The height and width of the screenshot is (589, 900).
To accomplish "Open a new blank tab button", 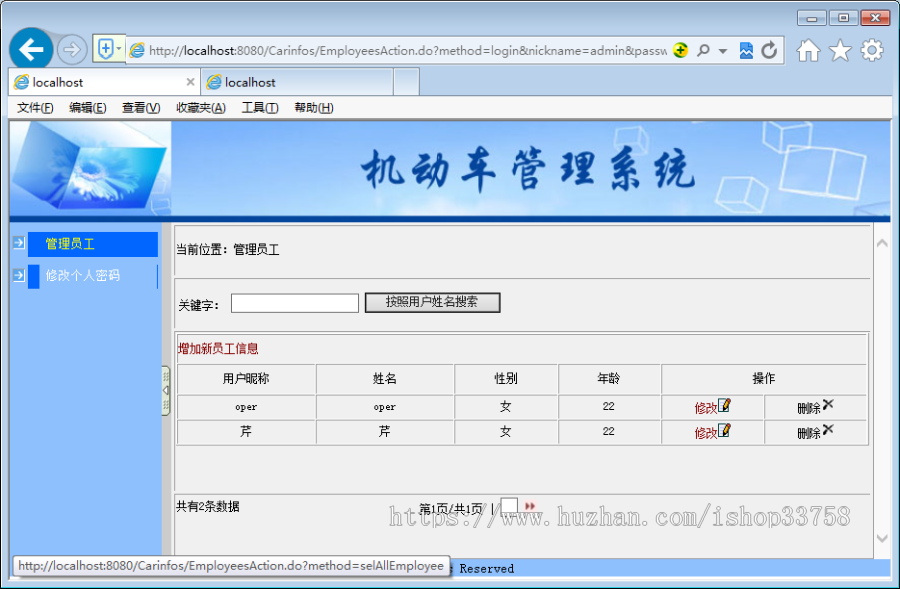I will 406,82.
